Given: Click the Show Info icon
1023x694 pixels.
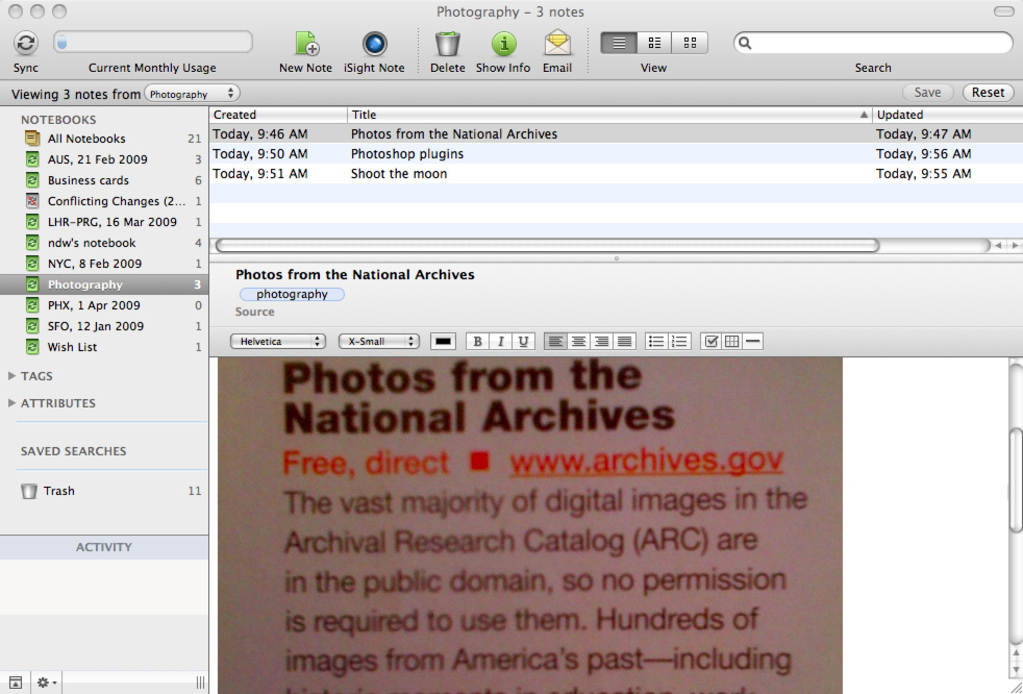Looking at the screenshot, I should click(x=503, y=44).
